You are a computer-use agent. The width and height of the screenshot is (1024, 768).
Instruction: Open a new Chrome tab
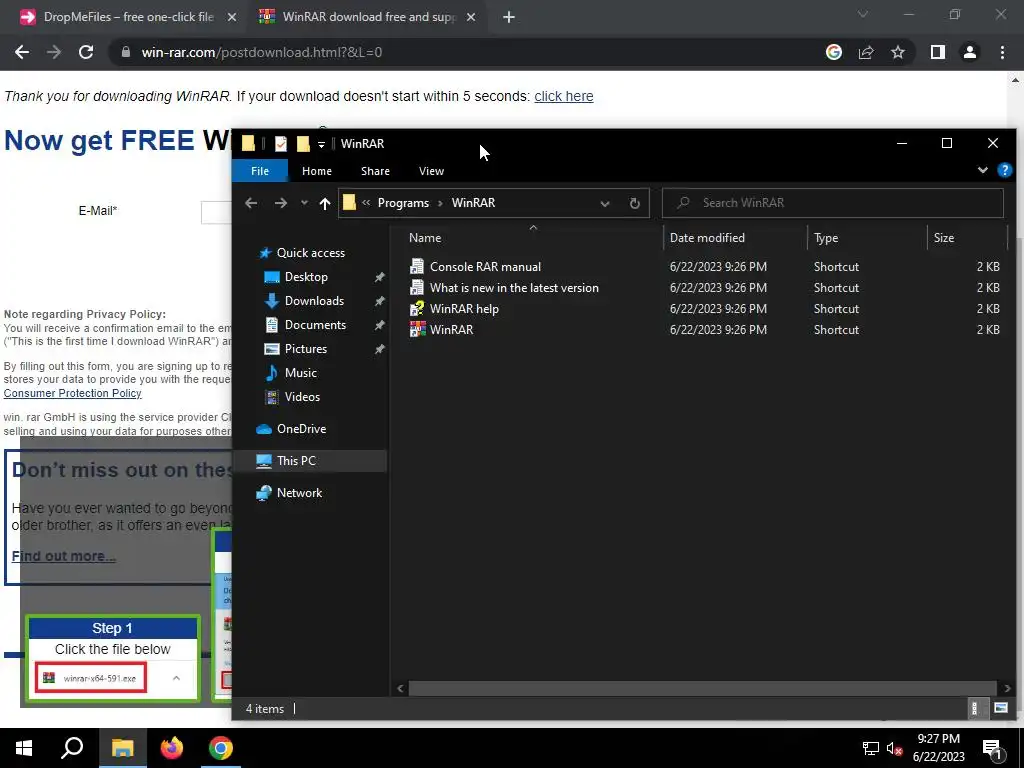pos(509,17)
